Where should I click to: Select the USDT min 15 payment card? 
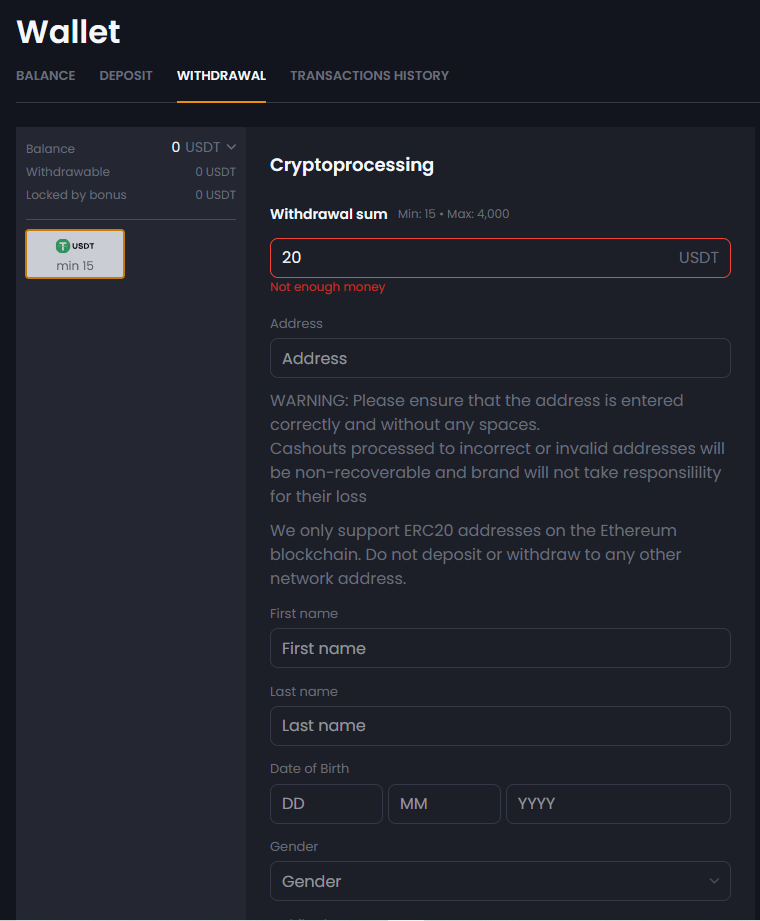[x=75, y=254]
